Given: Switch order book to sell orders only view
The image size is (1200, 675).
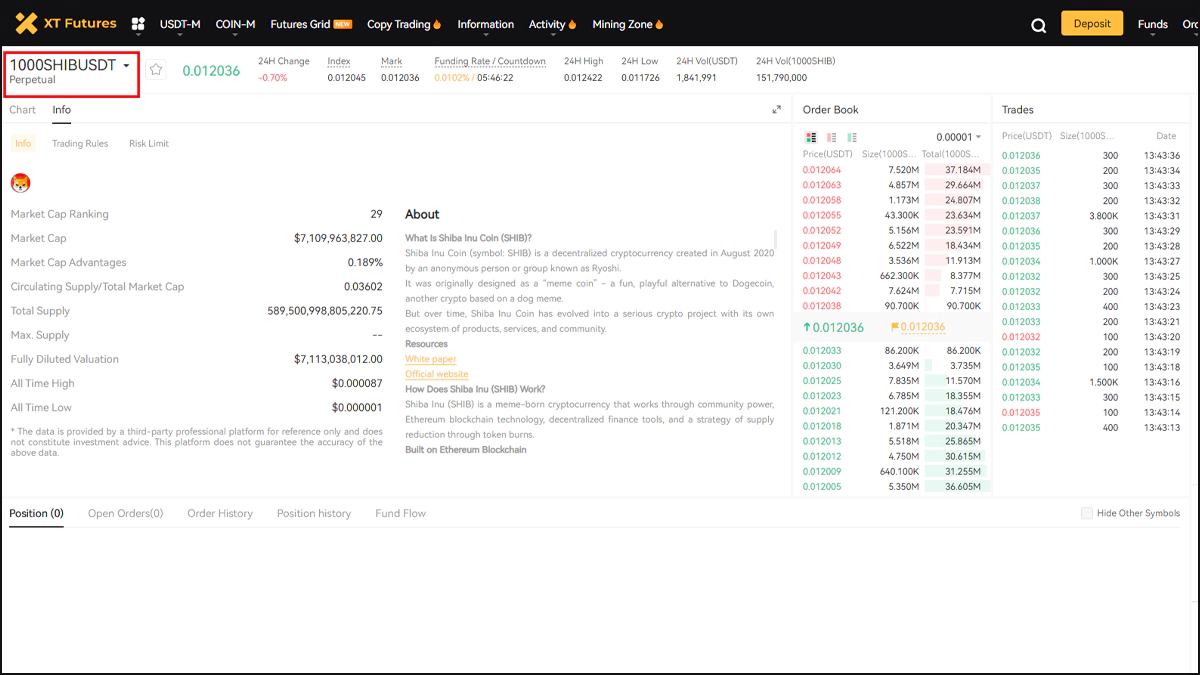Looking at the screenshot, I should pos(831,137).
